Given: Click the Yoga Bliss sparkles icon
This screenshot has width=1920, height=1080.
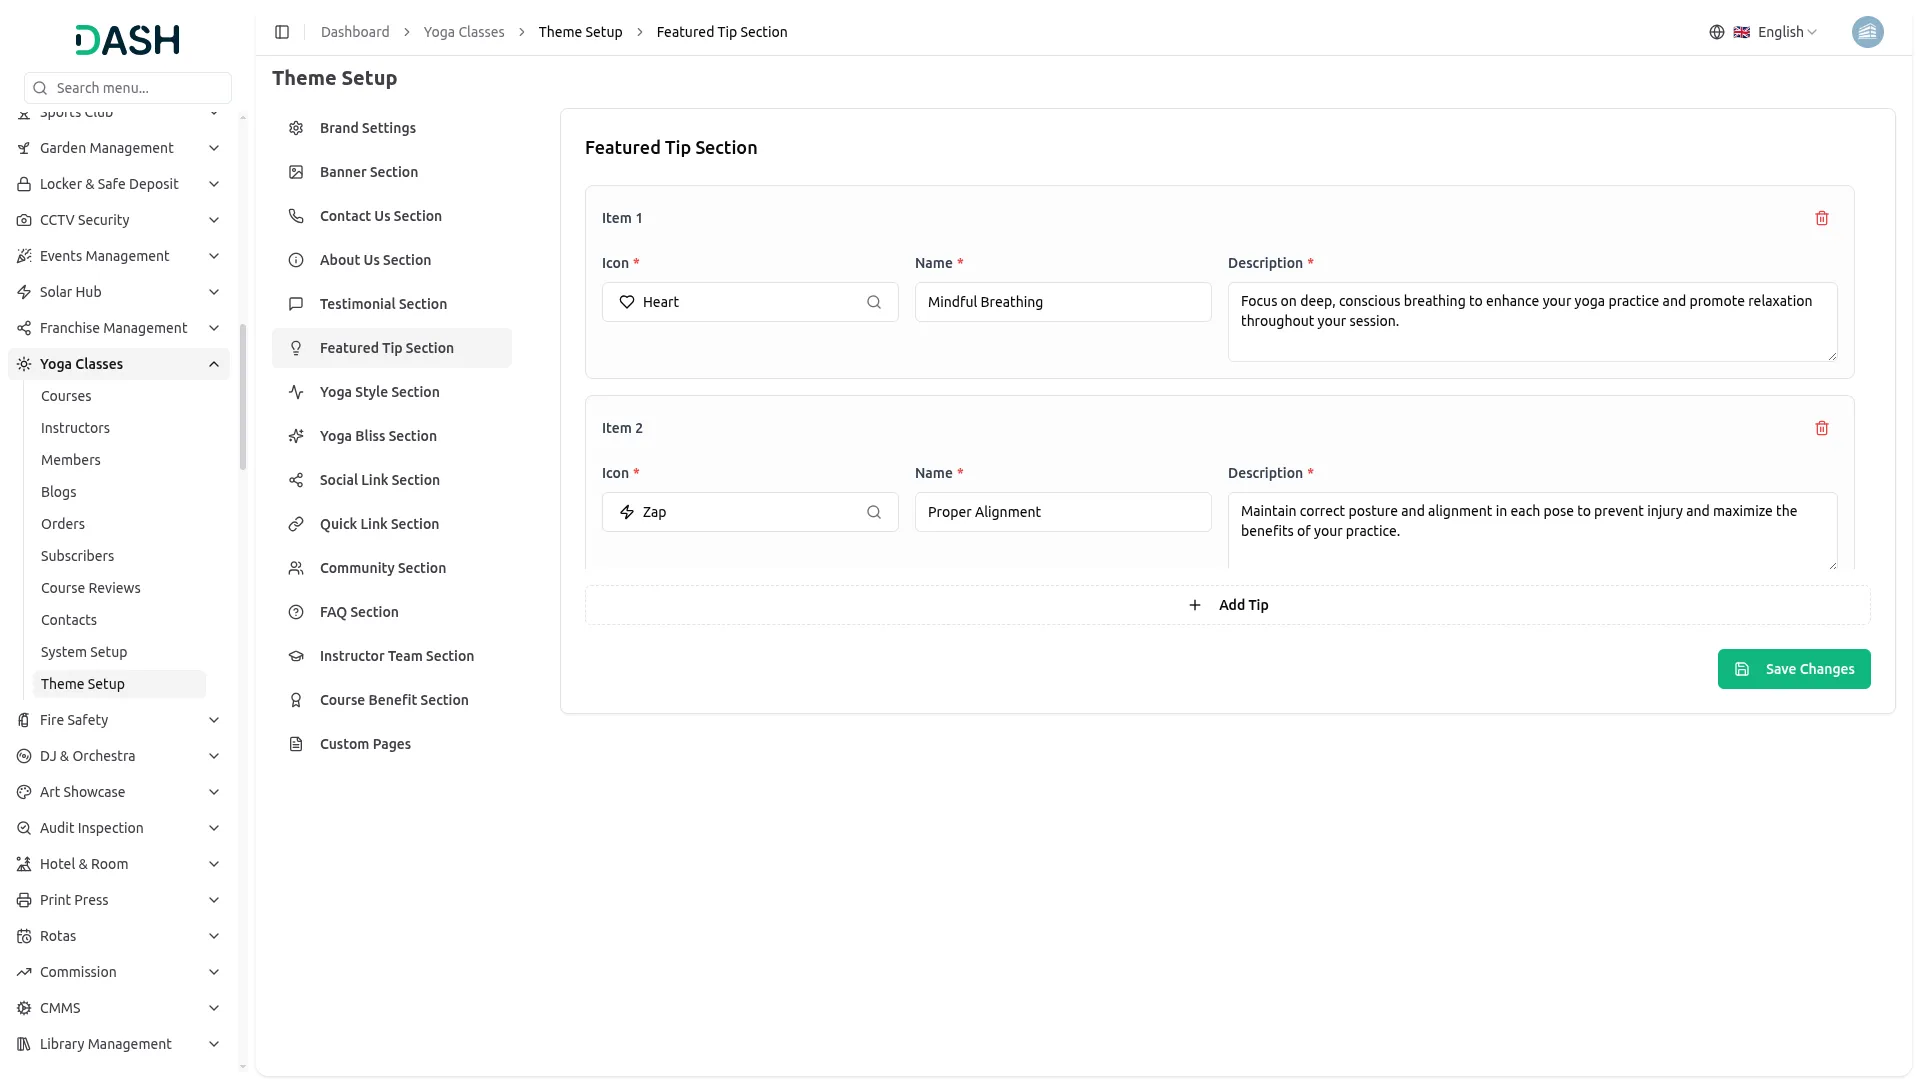Looking at the screenshot, I should [x=296, y=436].
